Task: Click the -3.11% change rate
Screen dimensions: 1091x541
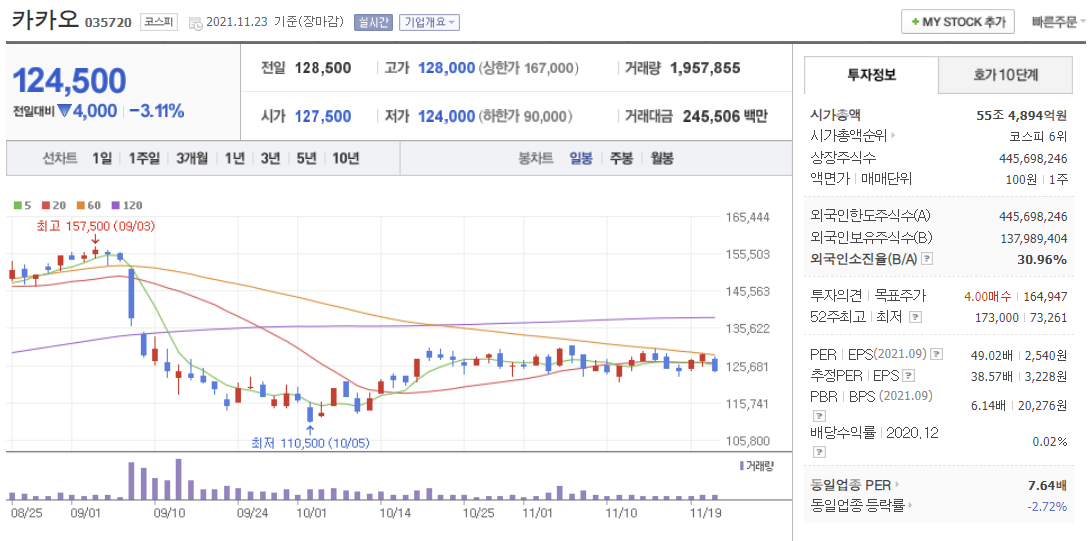Action: click(157, 111)
